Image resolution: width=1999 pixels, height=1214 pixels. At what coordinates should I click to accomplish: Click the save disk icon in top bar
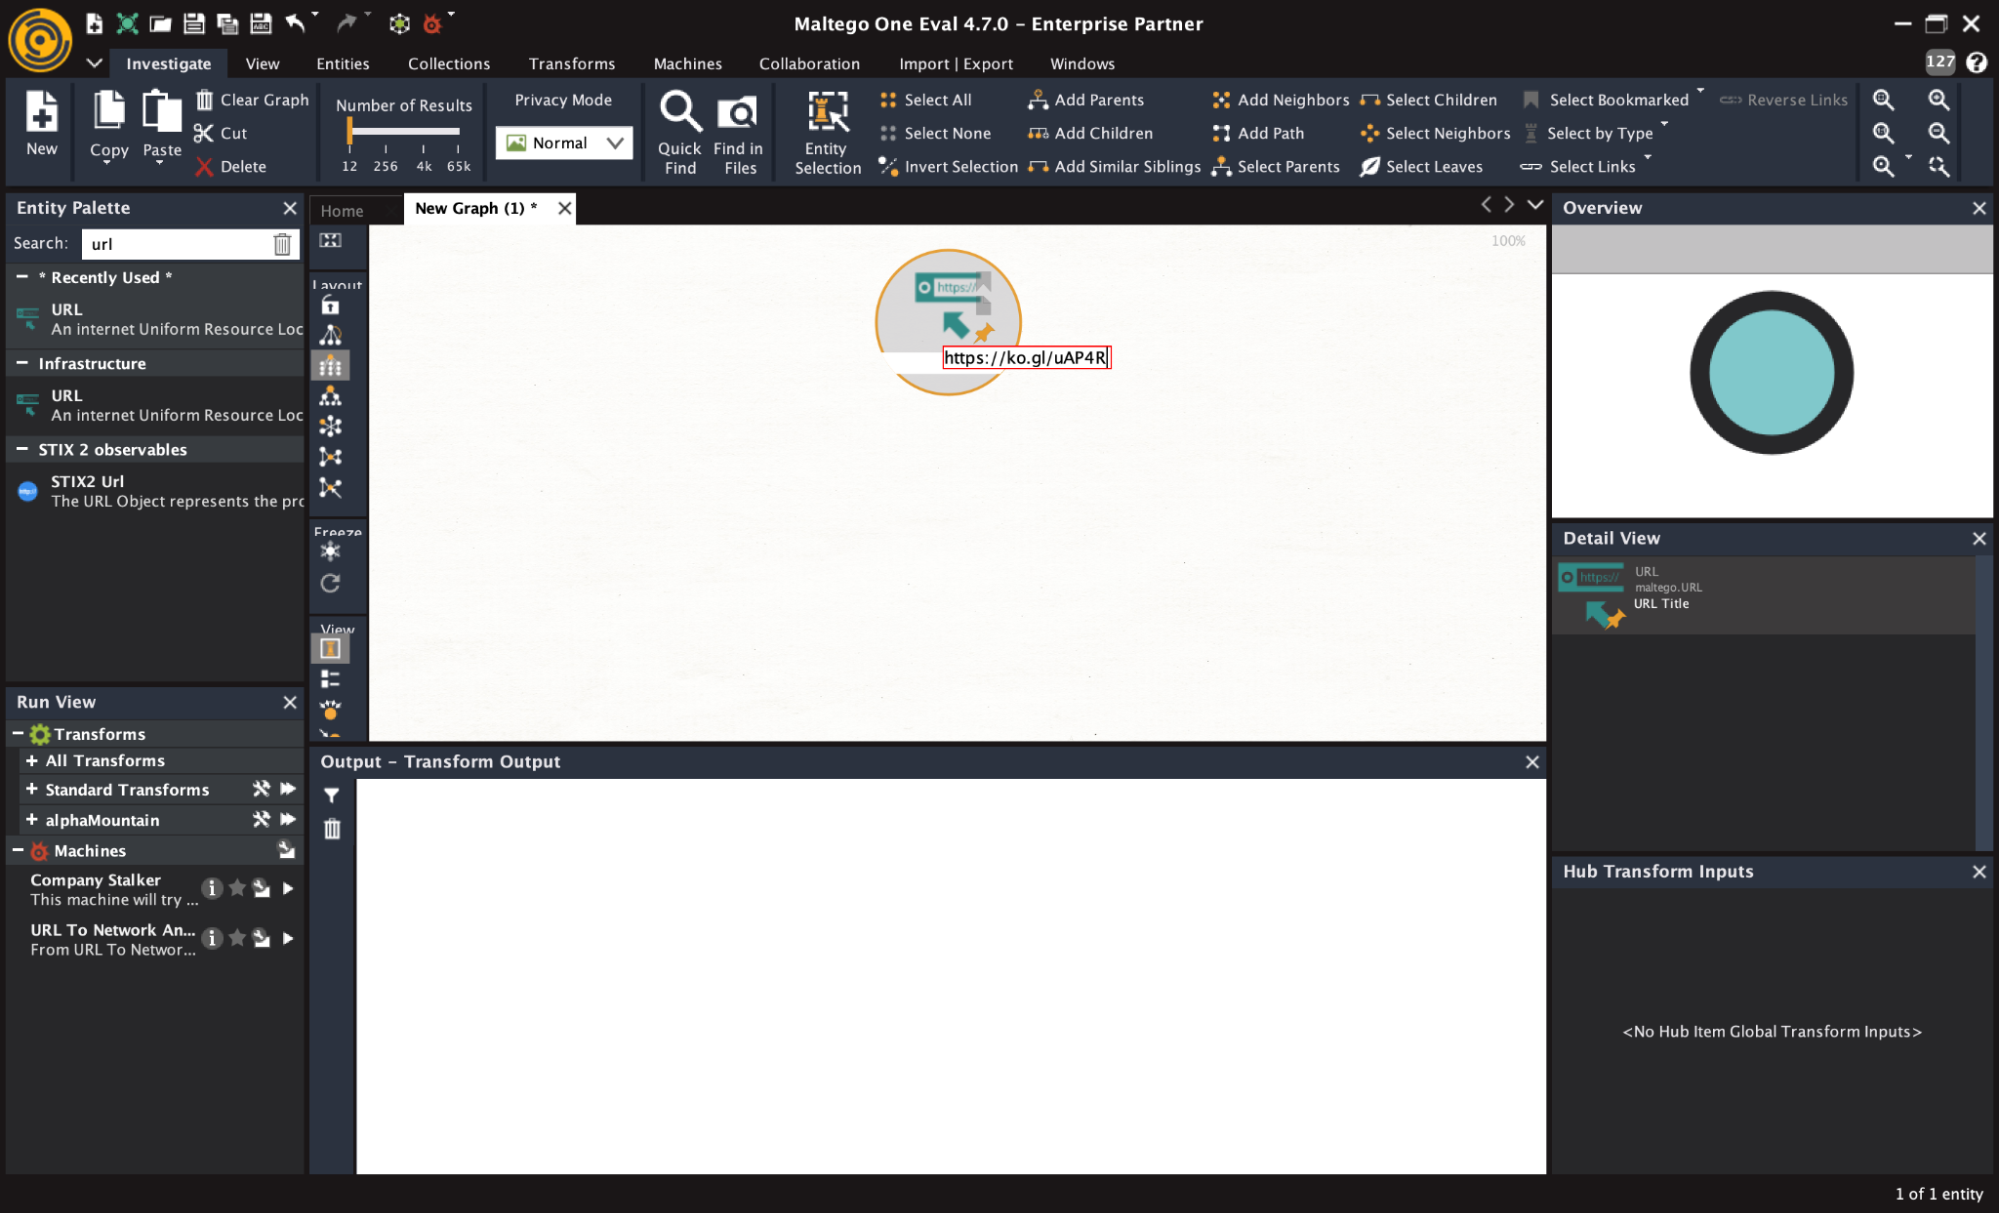pyautogui.click(x=194, y=23)
